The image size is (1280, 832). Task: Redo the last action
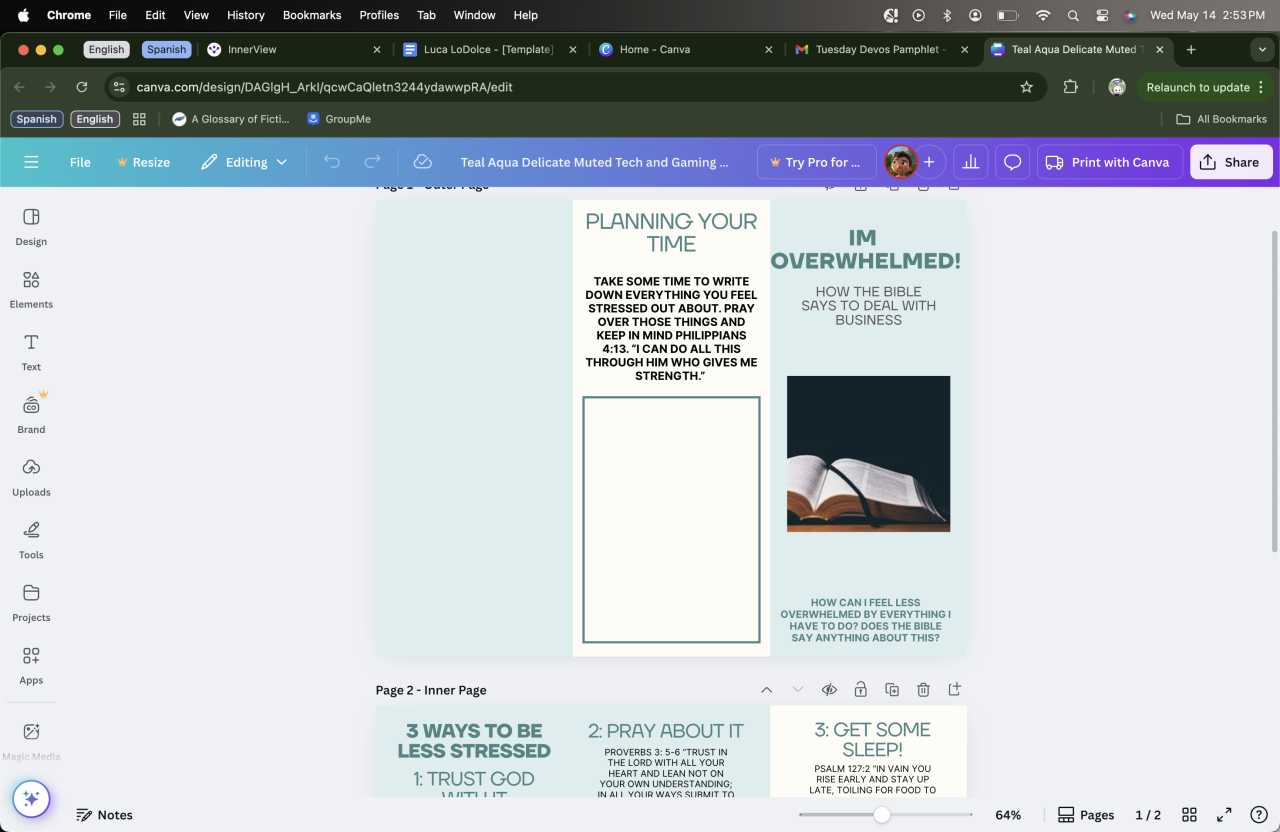[372, 162]
